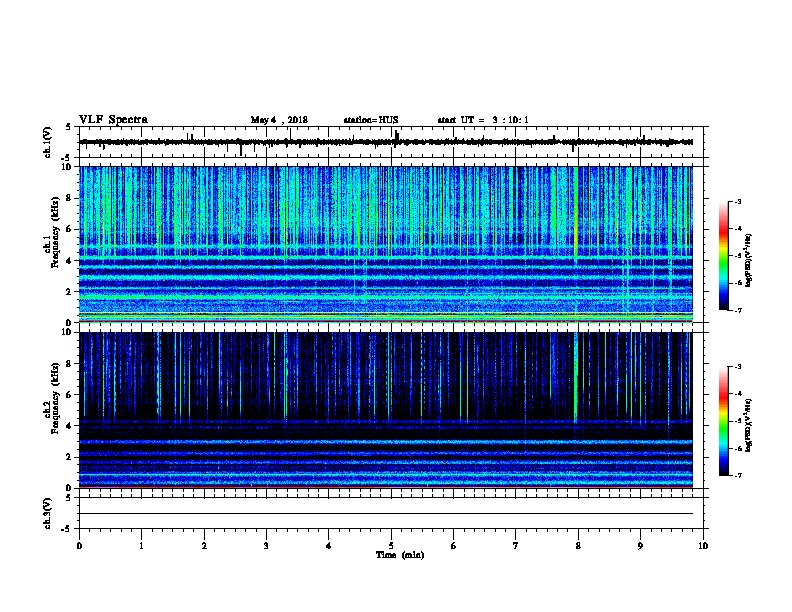This screenshot has width=792, height=612.
Task: Click the "ch.3(V)" axis label
Action: [x=48, y=514]
